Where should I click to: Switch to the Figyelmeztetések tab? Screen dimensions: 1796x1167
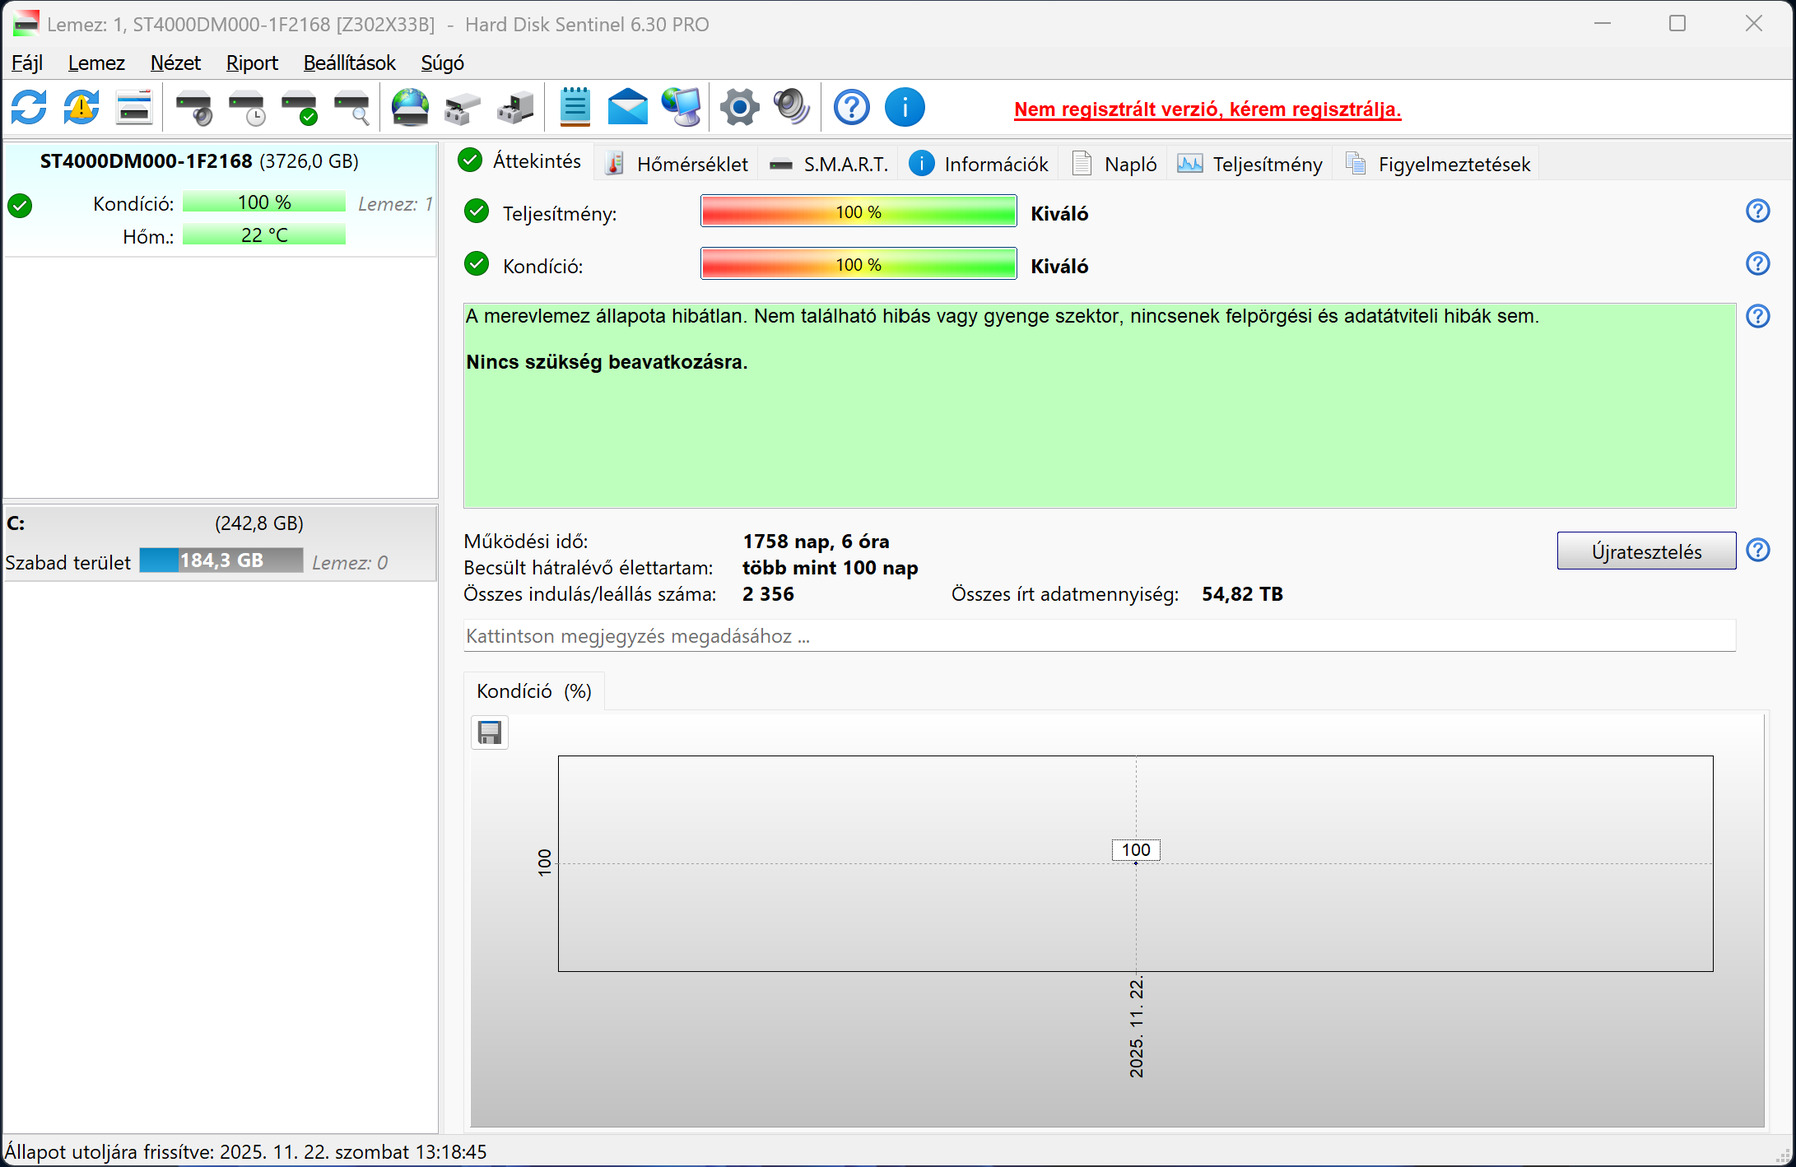point(1438,164)
